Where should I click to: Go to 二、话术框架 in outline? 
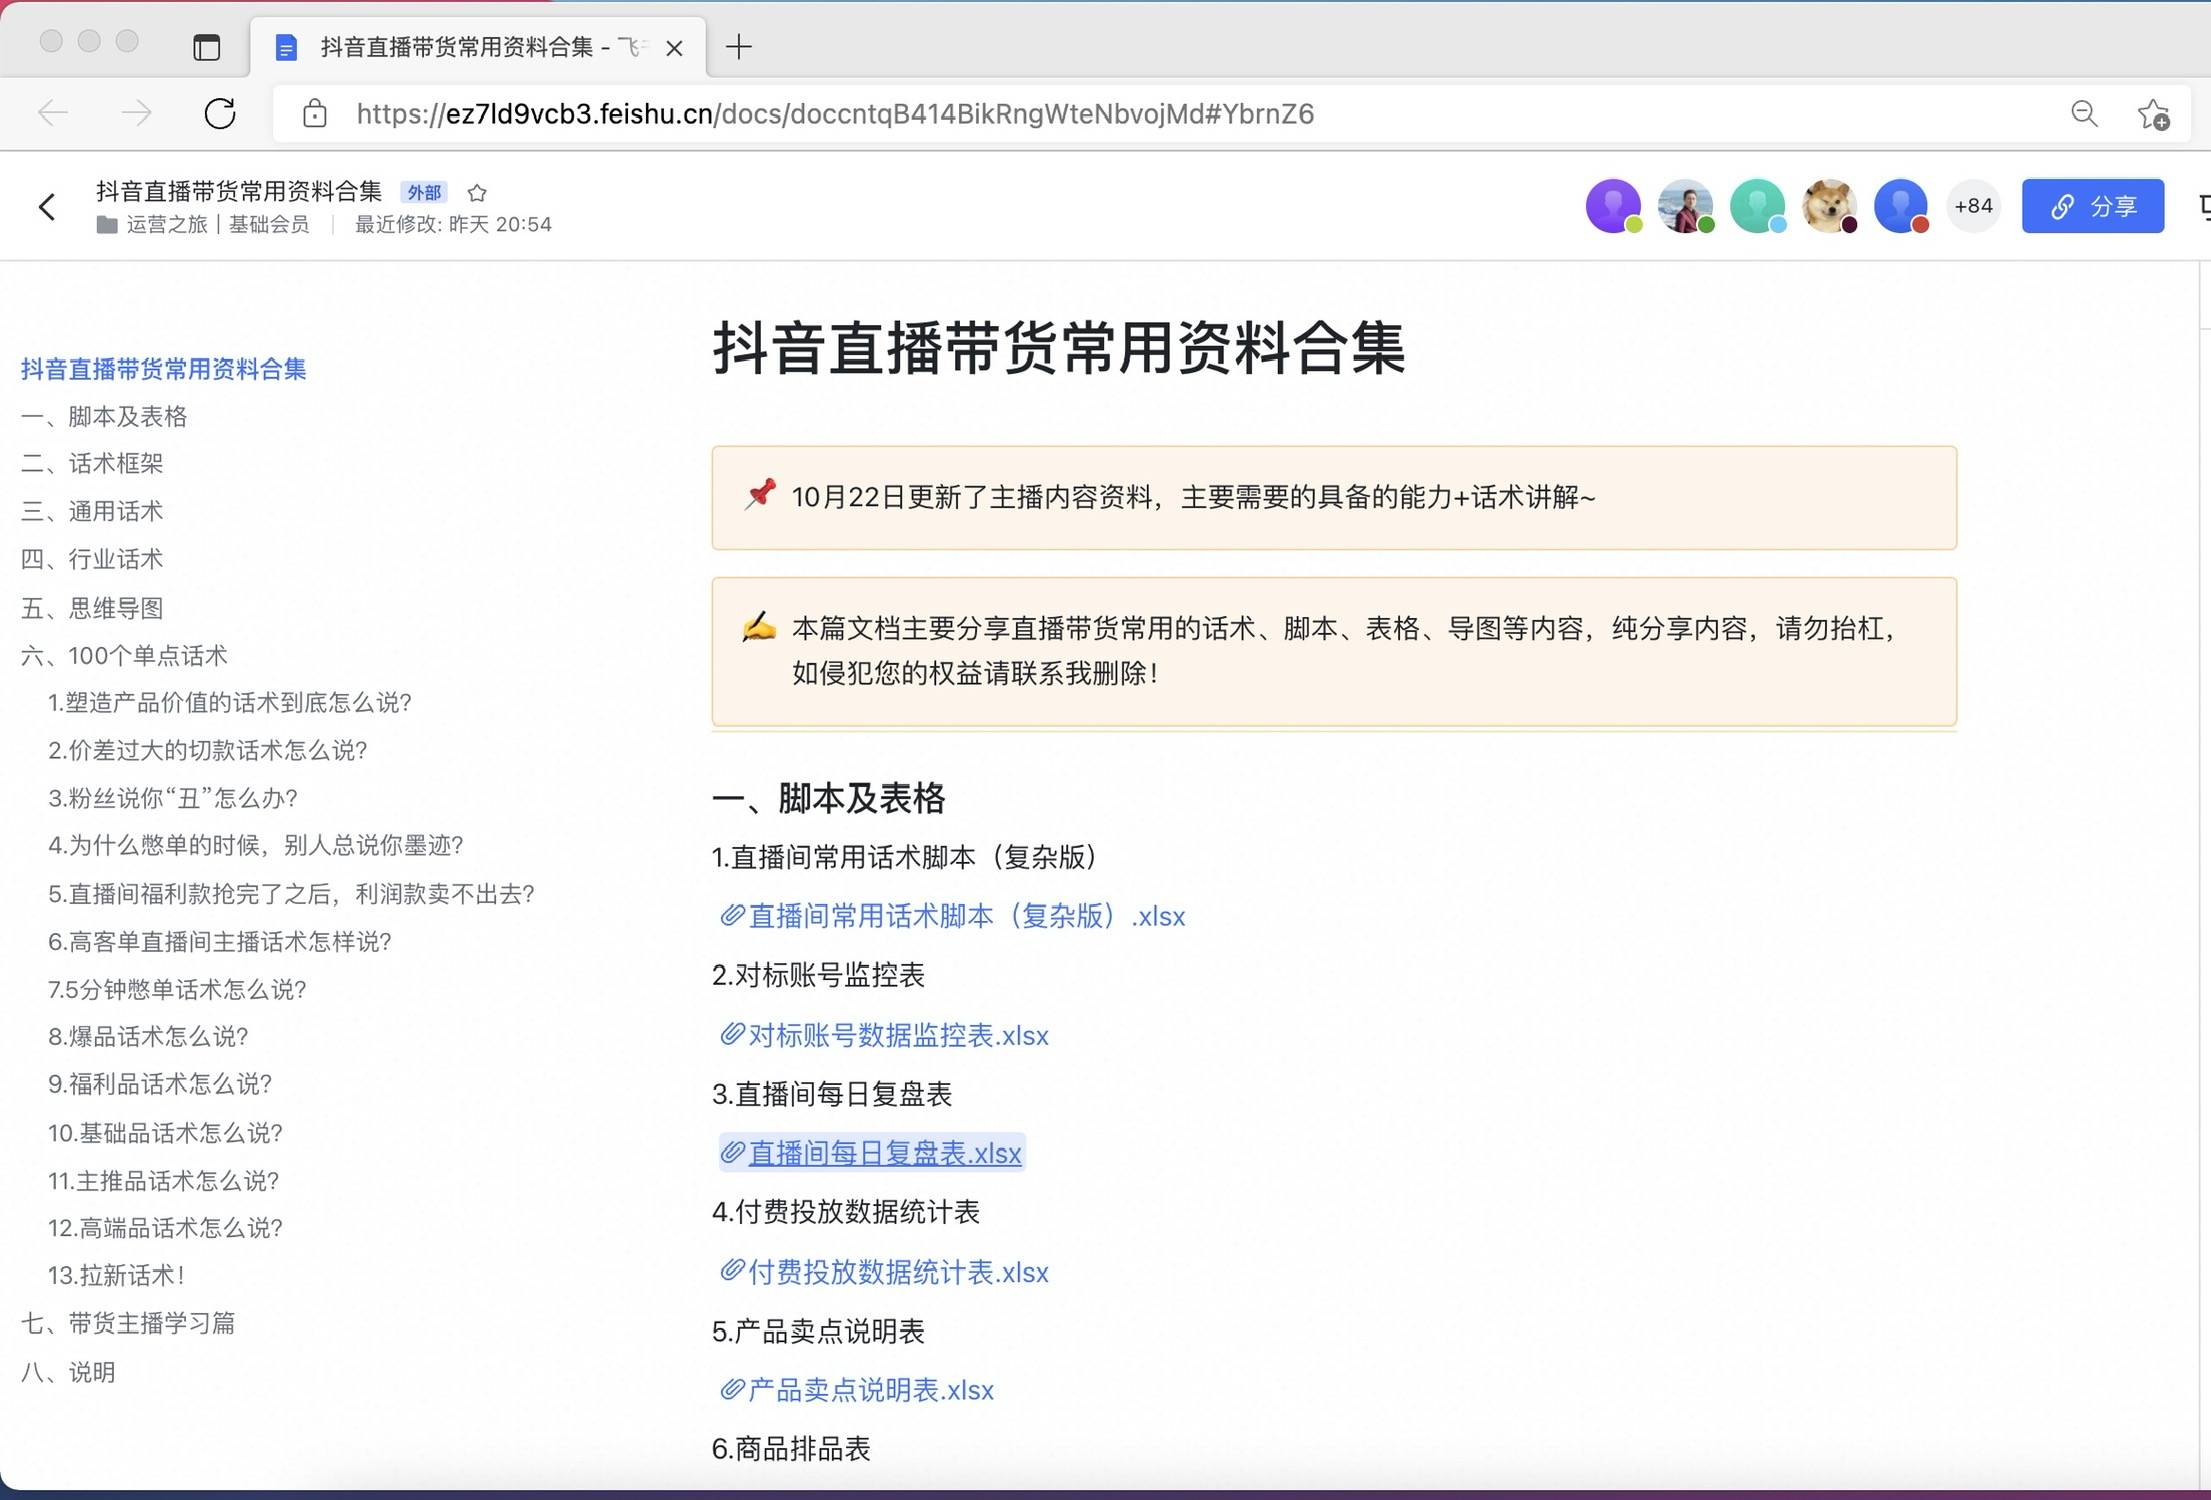[x=92, y=463]
